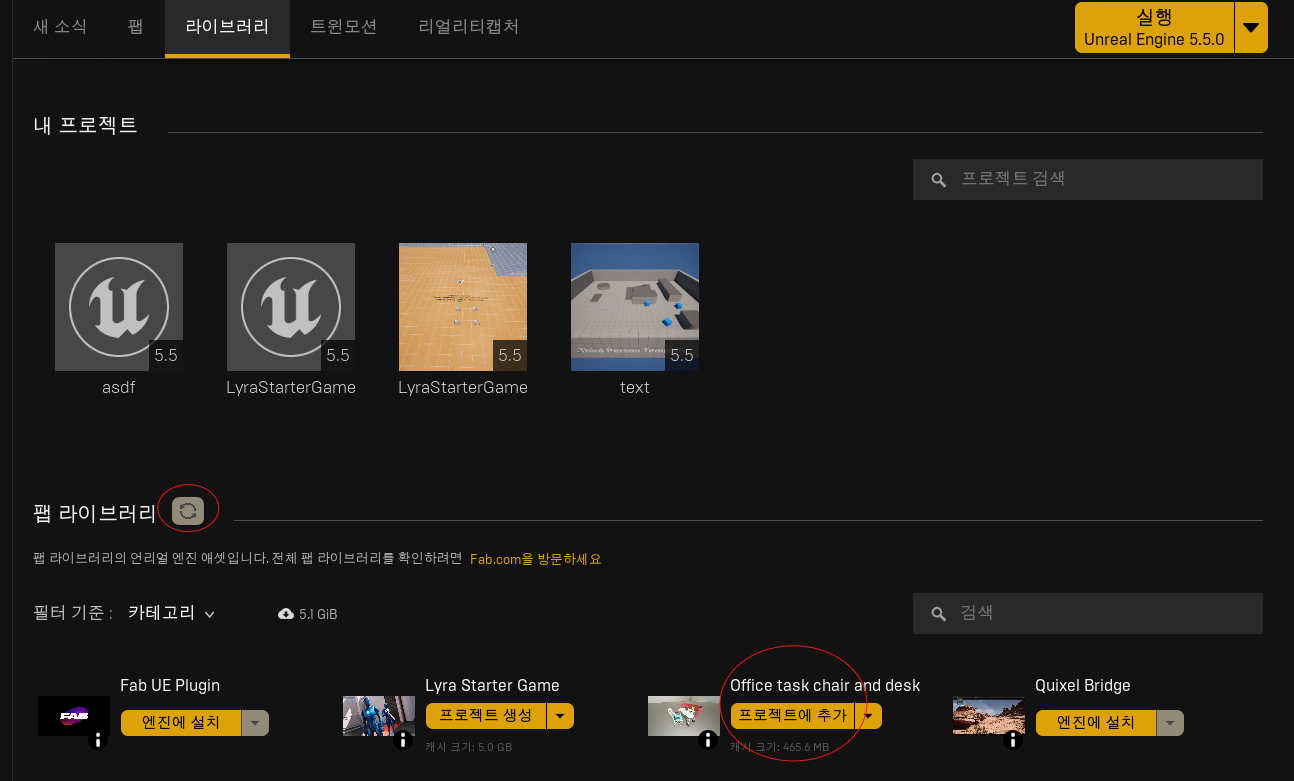
Task: Open info for Lyra Starter Game asset
Action: coord(403,740)
